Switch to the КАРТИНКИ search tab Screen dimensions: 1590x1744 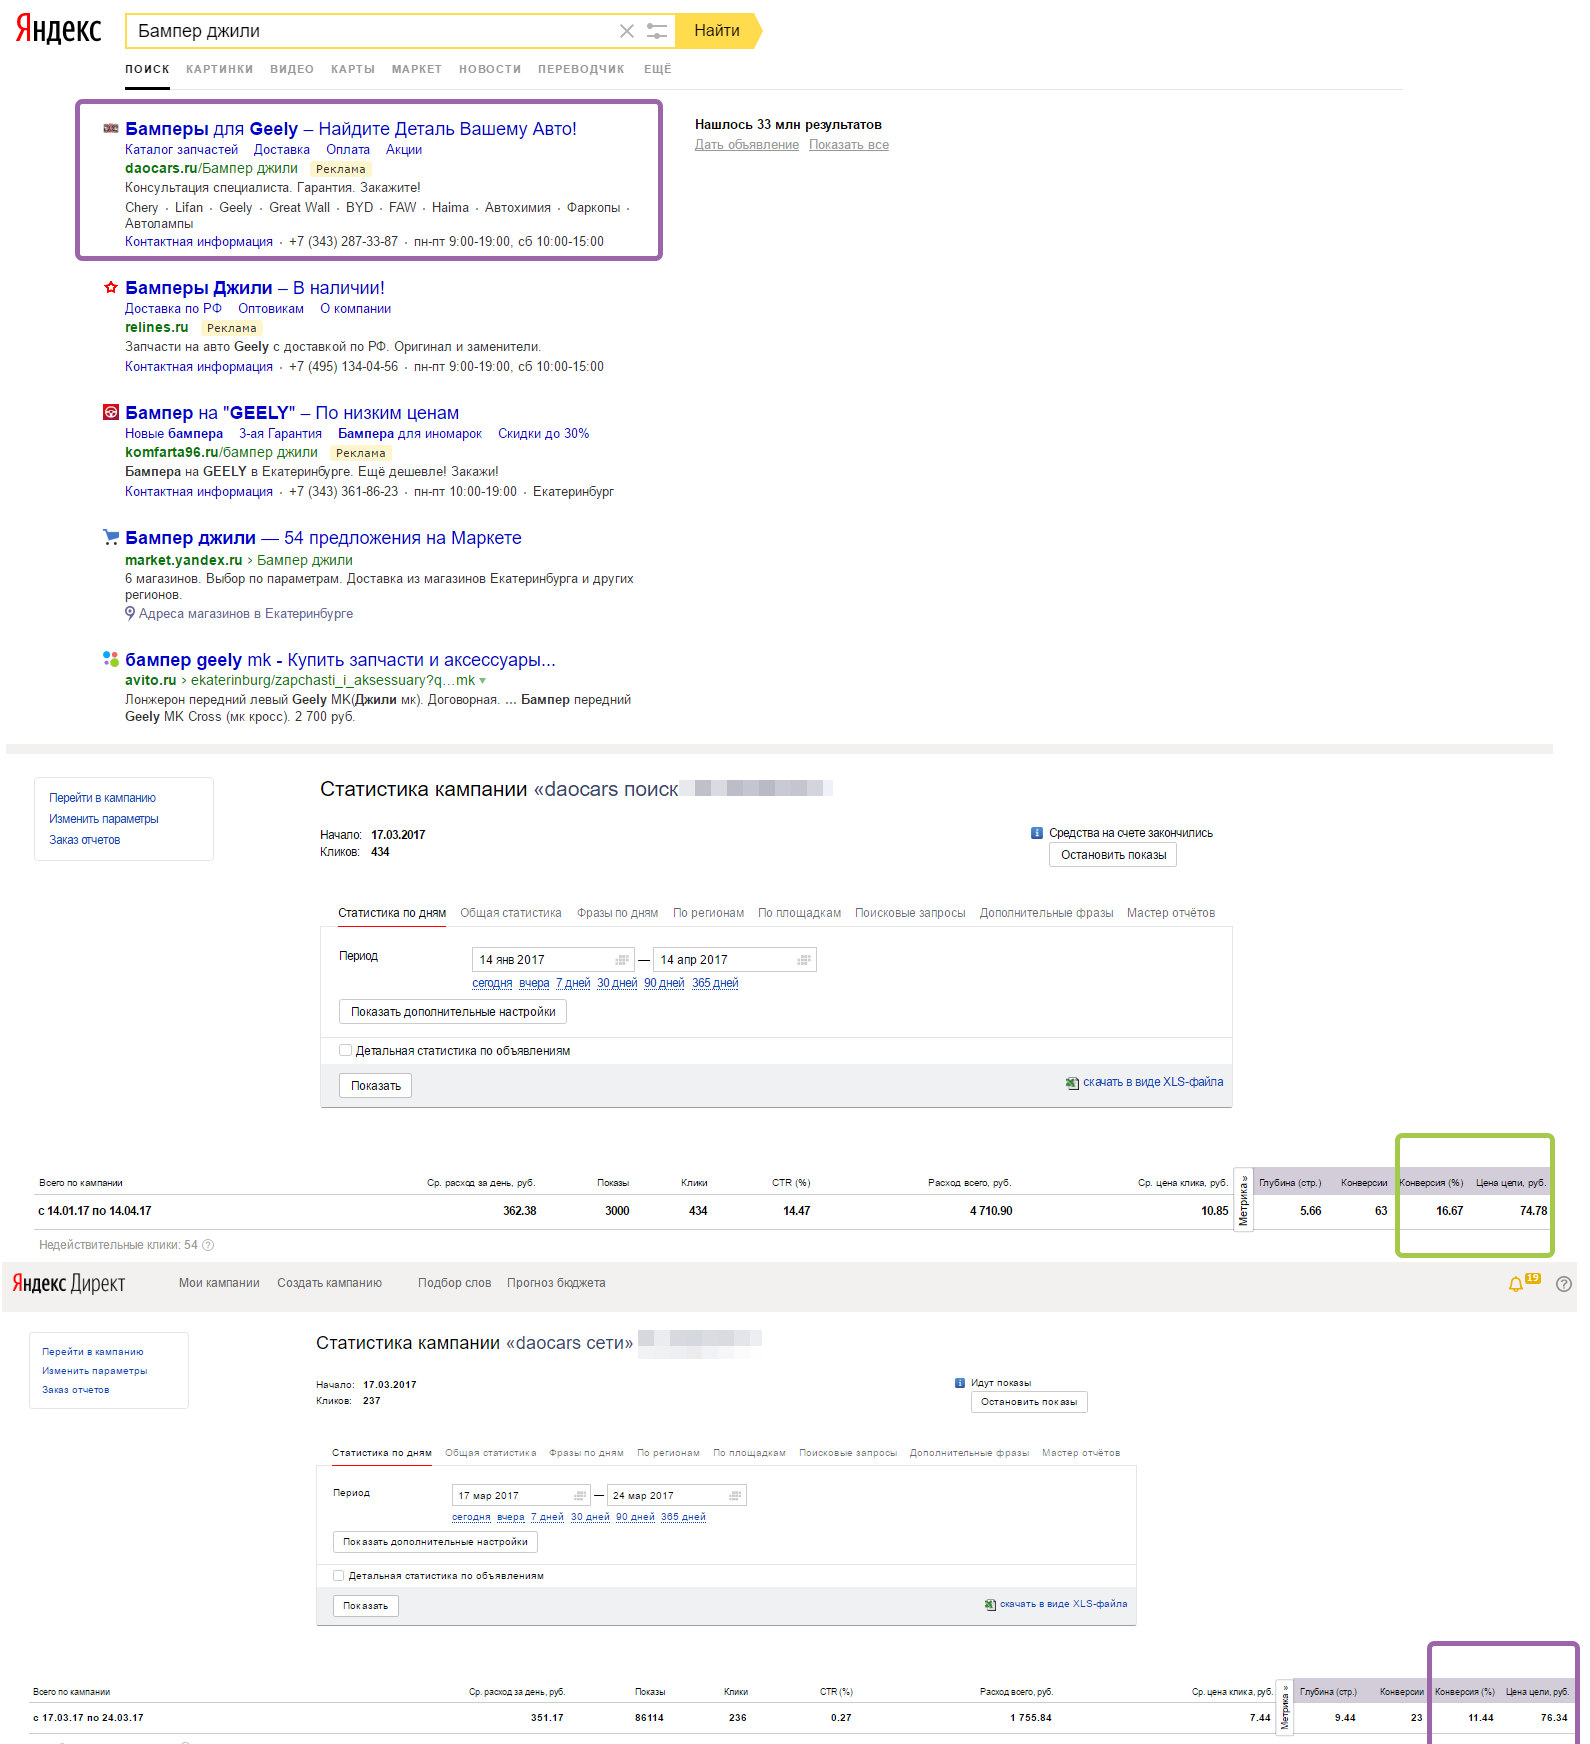click(220, 70)
